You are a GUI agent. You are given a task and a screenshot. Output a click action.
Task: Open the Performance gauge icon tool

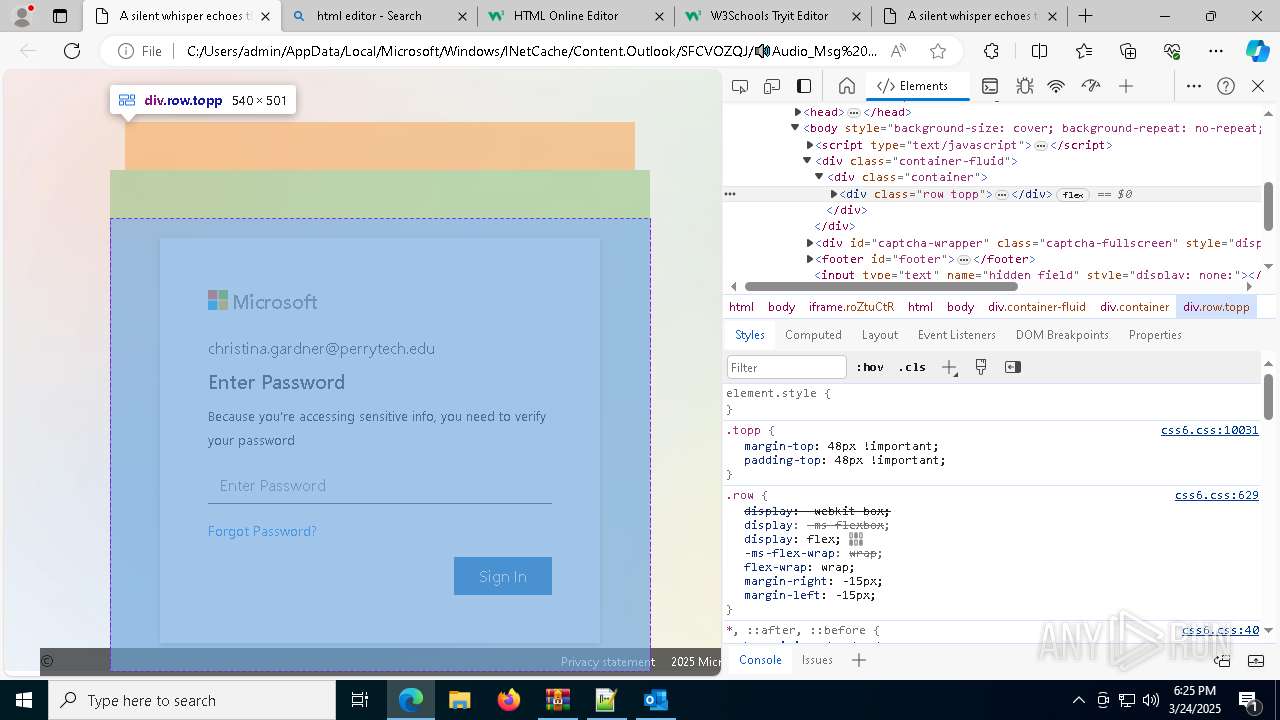click(x=1091, y=86)
